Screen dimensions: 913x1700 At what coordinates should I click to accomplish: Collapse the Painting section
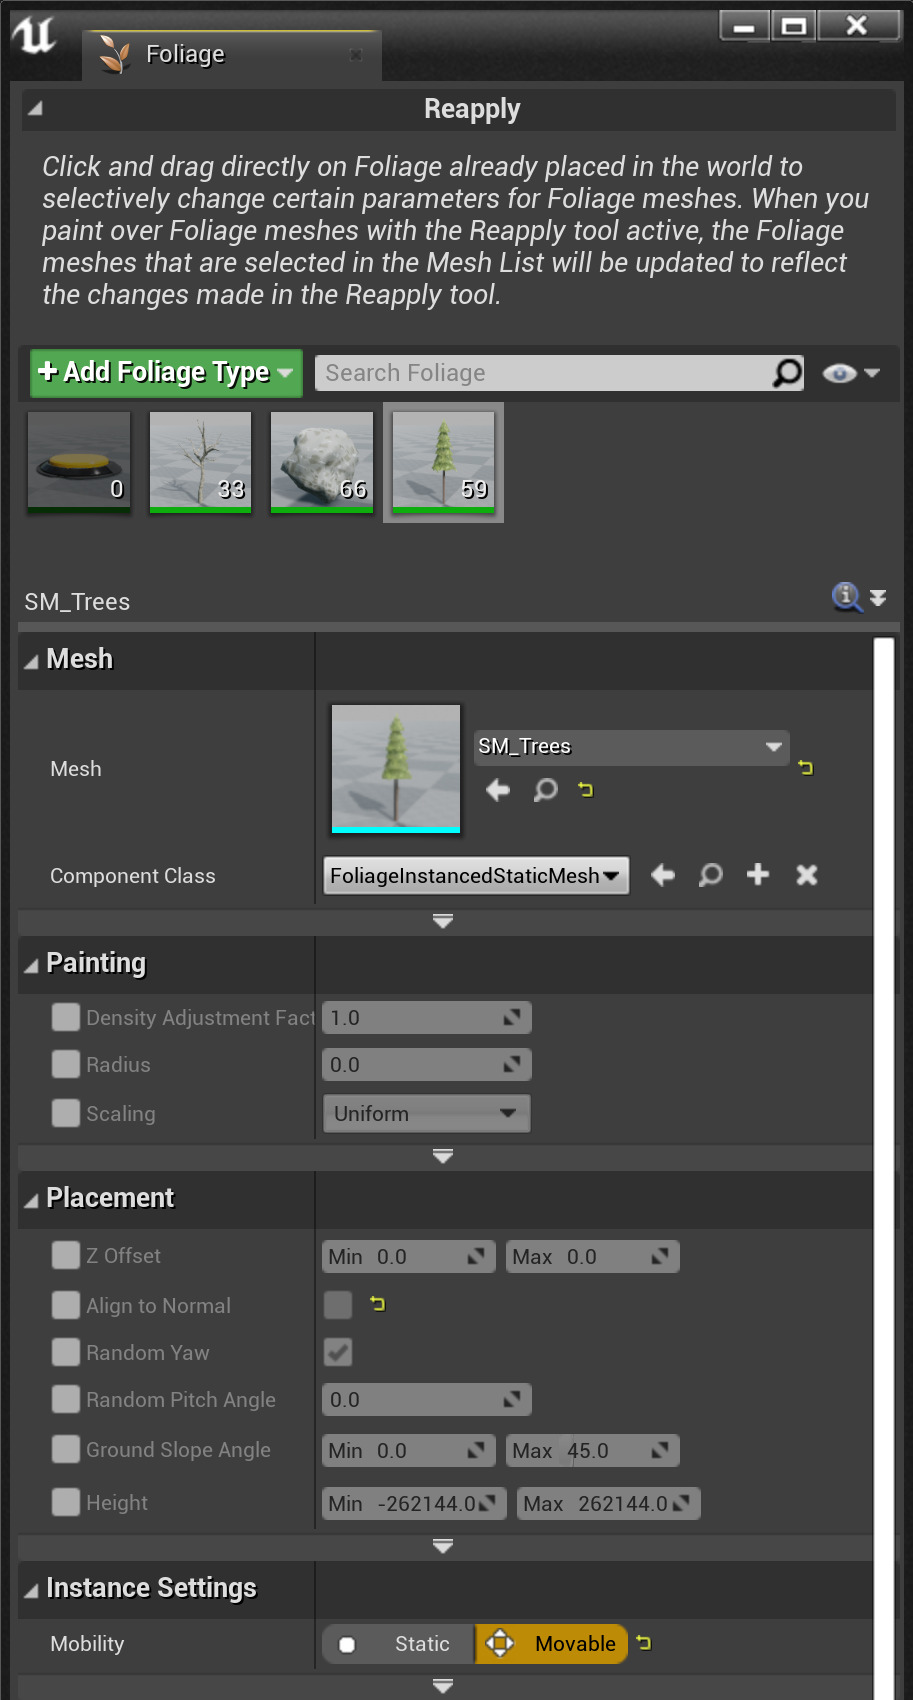click(32, 964)
